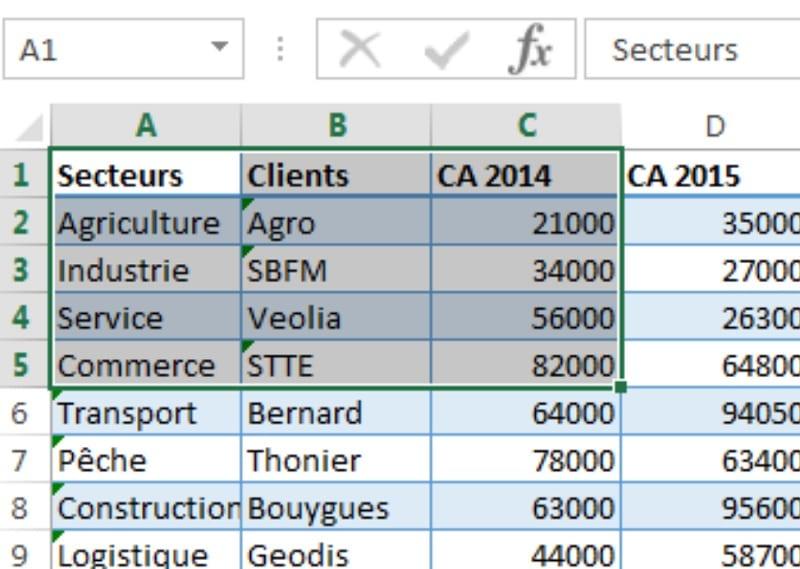Click the CA 2015 header cell
The height and width of the screenshot is (569, 800).
[711, 176]
